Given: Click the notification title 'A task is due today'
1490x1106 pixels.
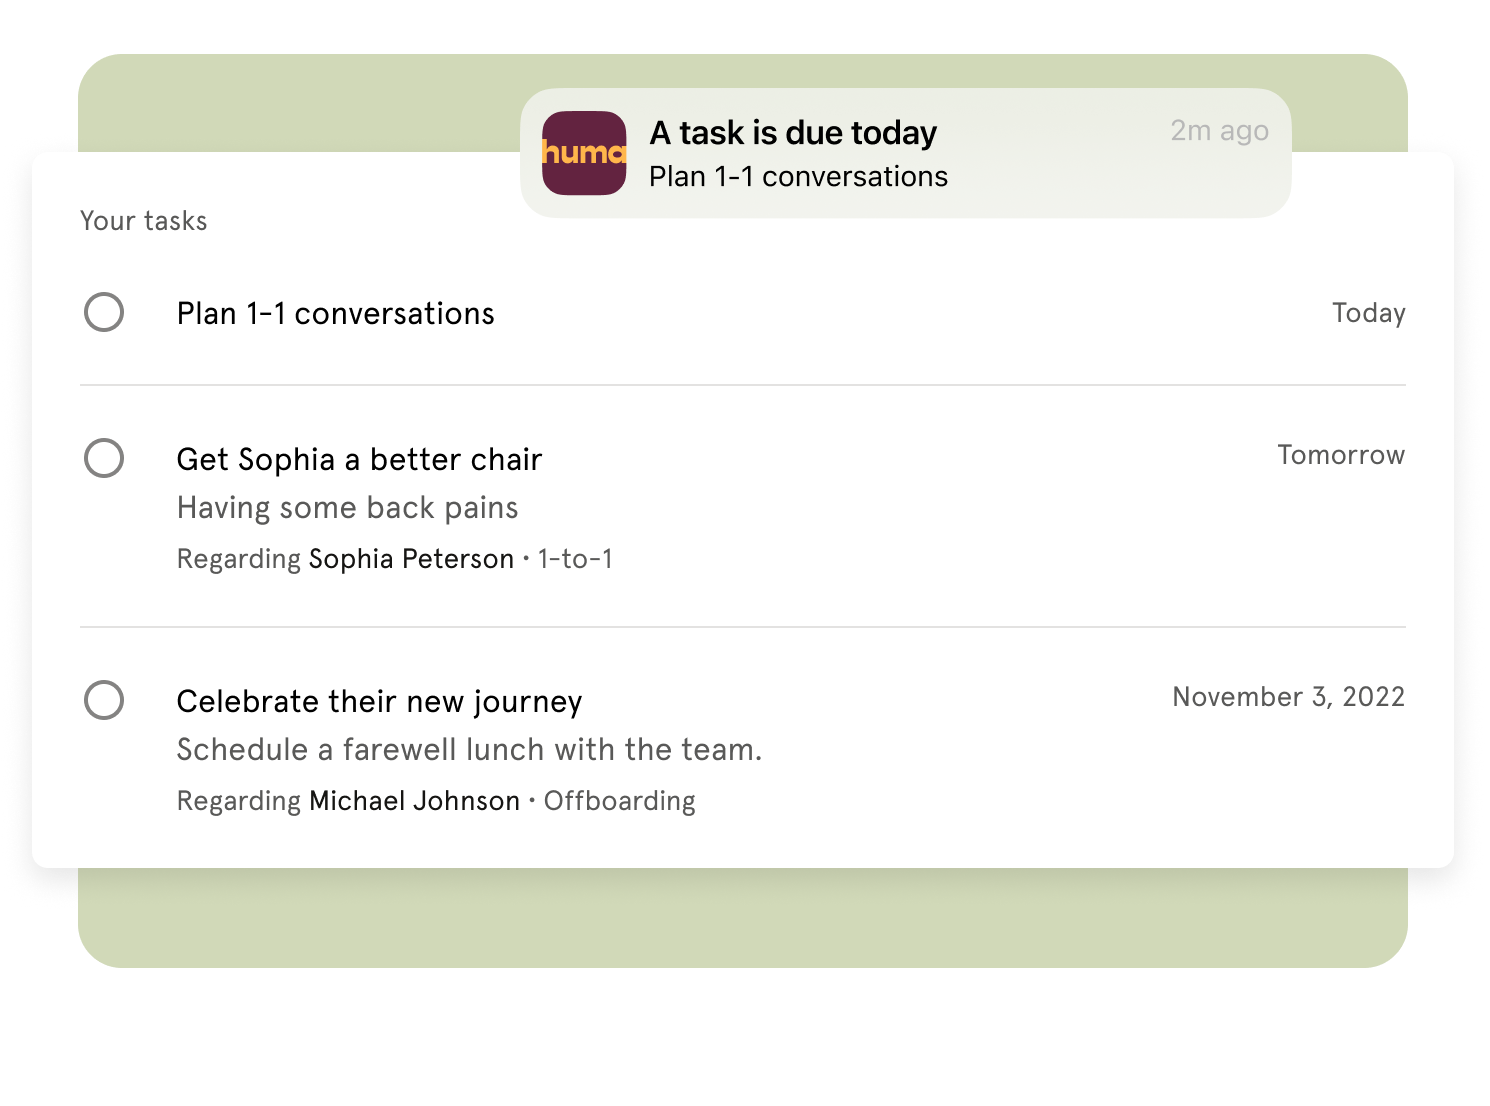Looking at the screenshot, I should tap(793, 131).
